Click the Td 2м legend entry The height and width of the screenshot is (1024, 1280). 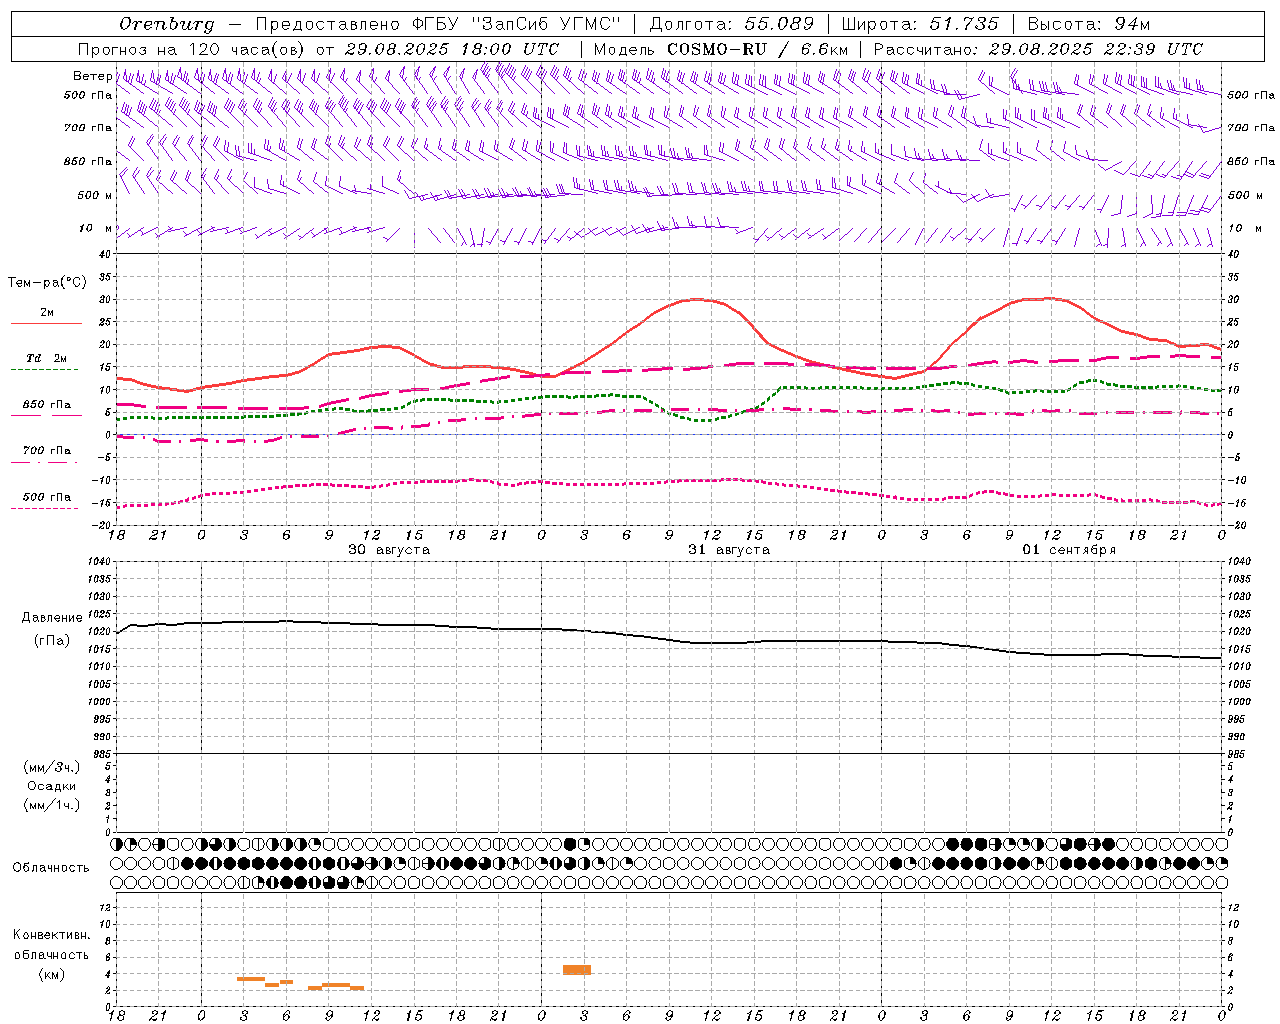(x=47, y=358)
